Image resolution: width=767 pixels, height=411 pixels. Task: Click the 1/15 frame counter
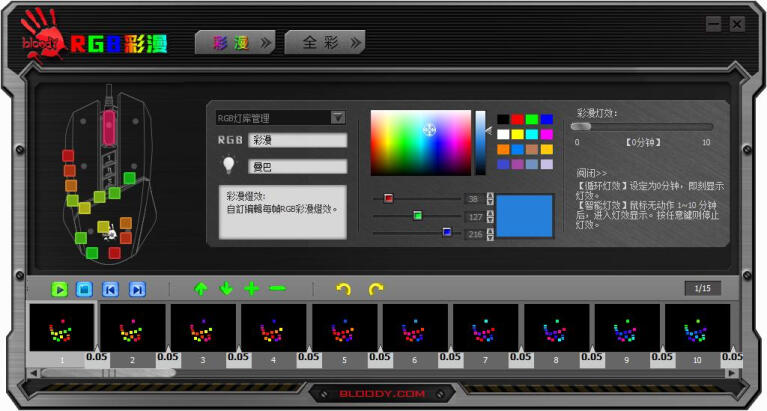[702, 288]
